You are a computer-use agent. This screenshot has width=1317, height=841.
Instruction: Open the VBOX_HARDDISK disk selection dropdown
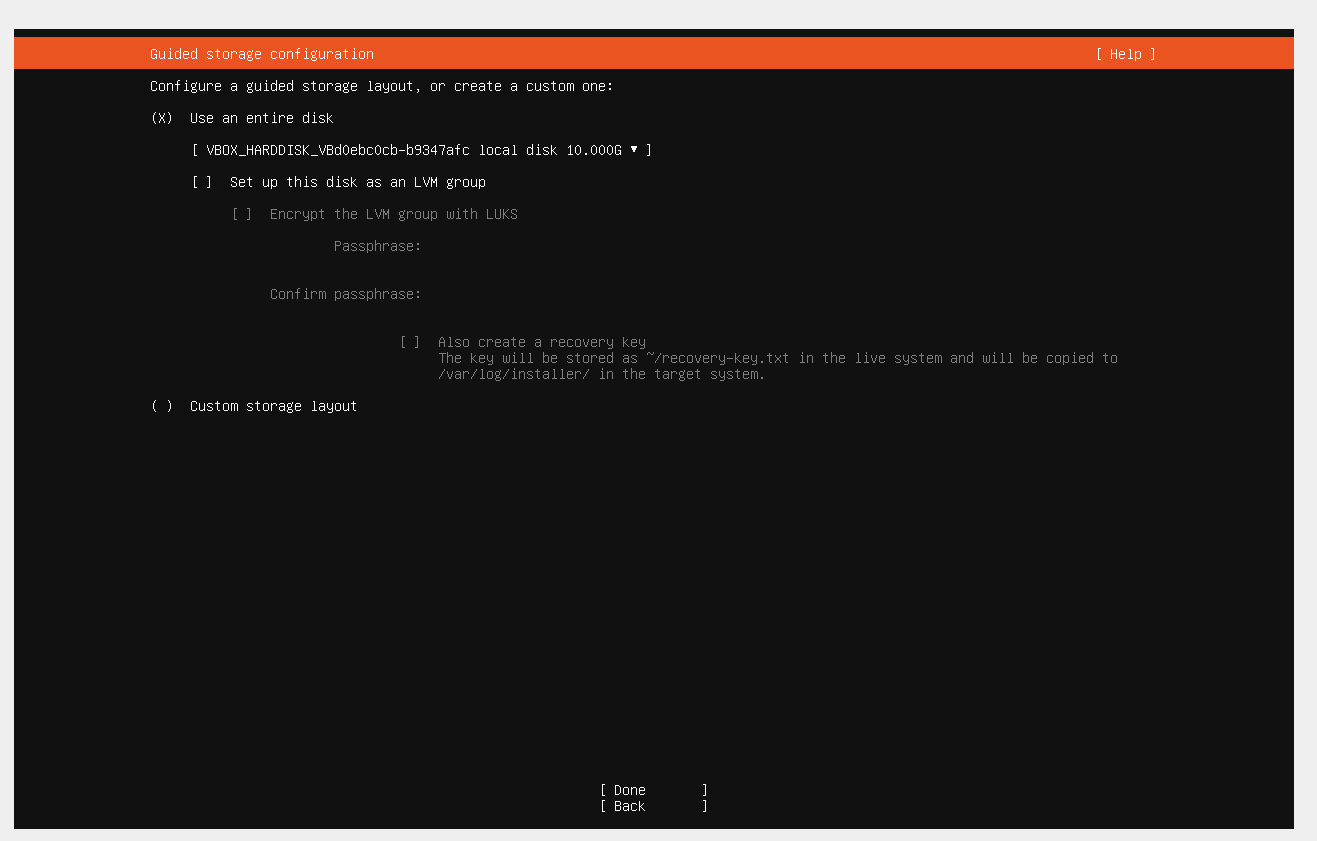(421, 150)
